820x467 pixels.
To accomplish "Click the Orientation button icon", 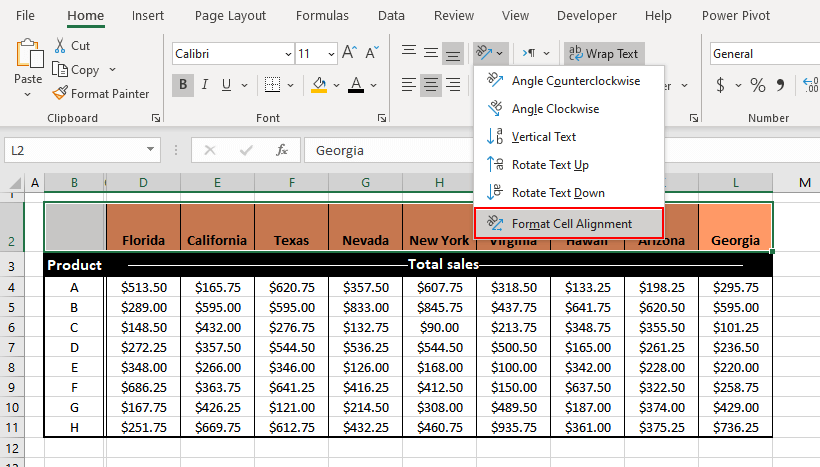I will (x=484, y=53).
